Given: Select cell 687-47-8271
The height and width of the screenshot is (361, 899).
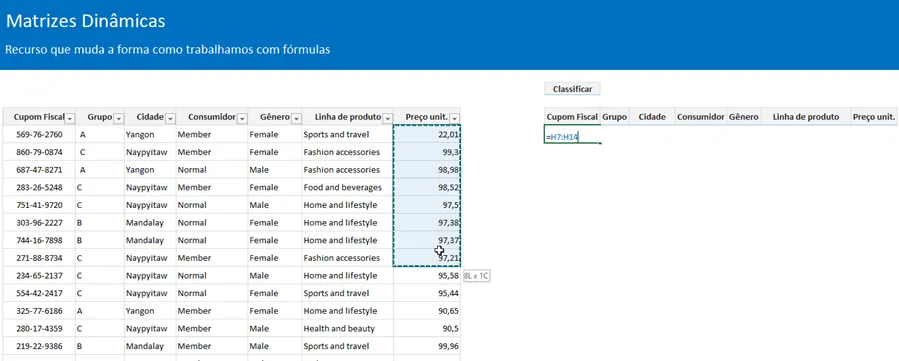Looking at the screenshot, I should point(39,170).
